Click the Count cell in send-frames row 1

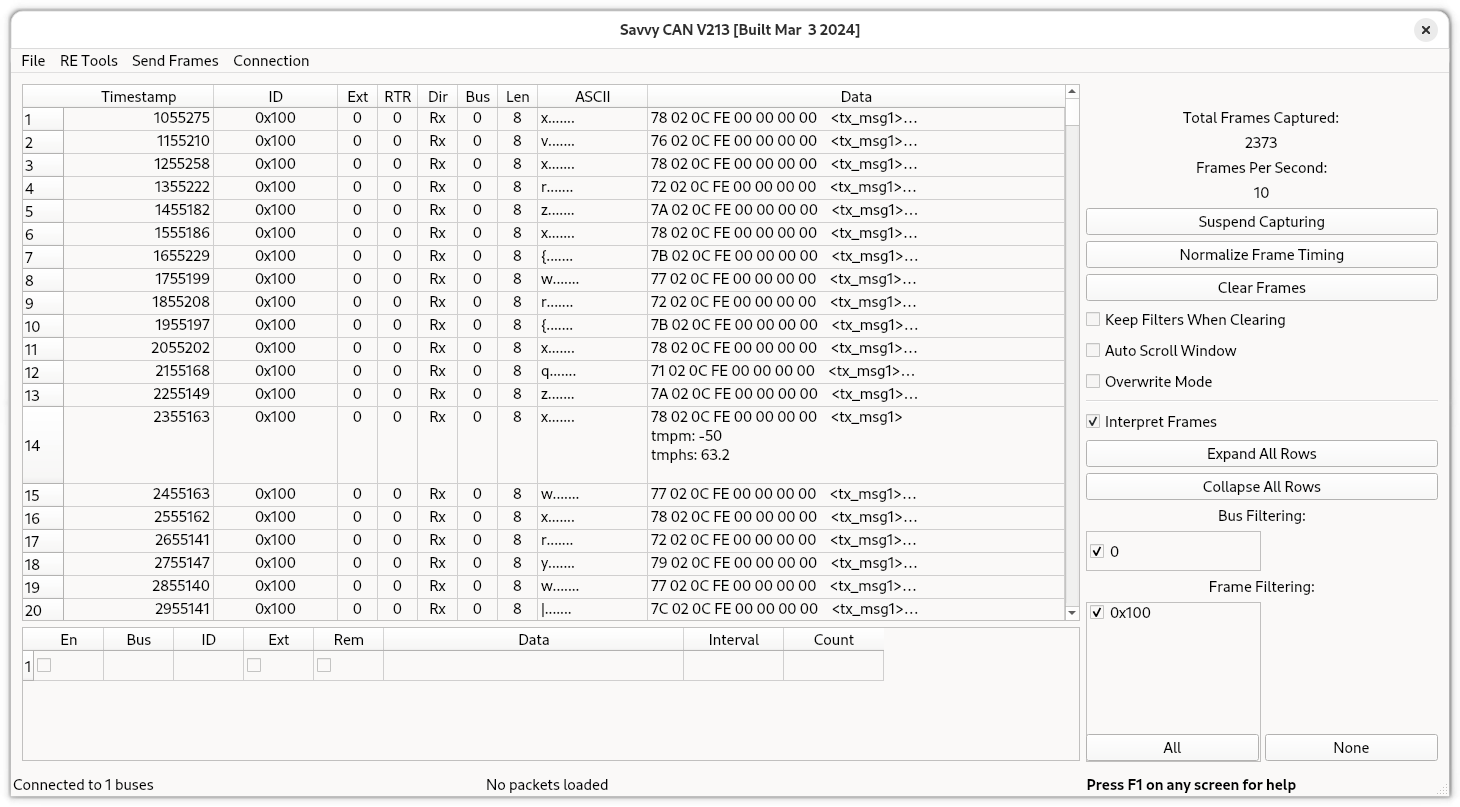(833, 666)
